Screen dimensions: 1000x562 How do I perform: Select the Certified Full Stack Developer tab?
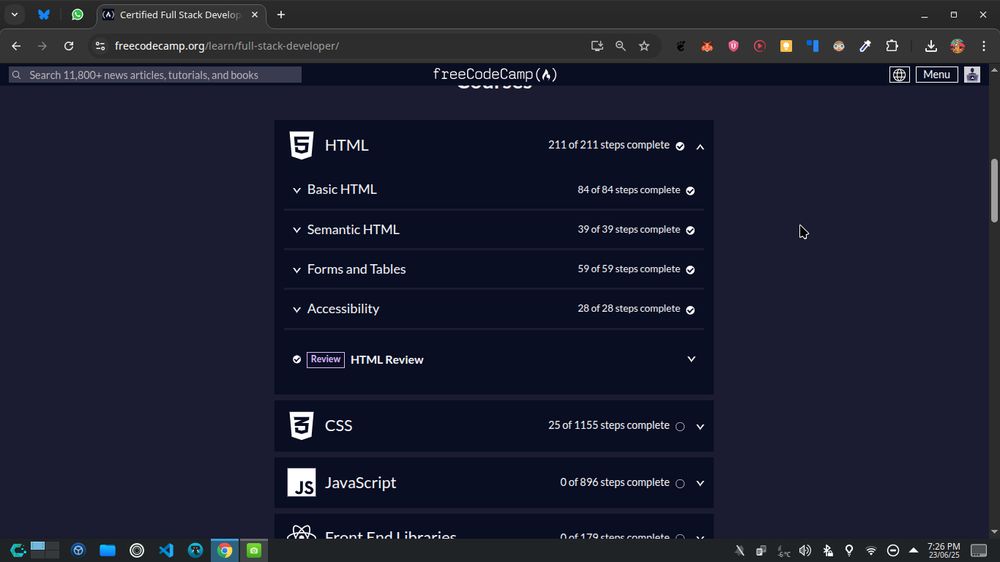pyautogui.click(x=180, y=15)
